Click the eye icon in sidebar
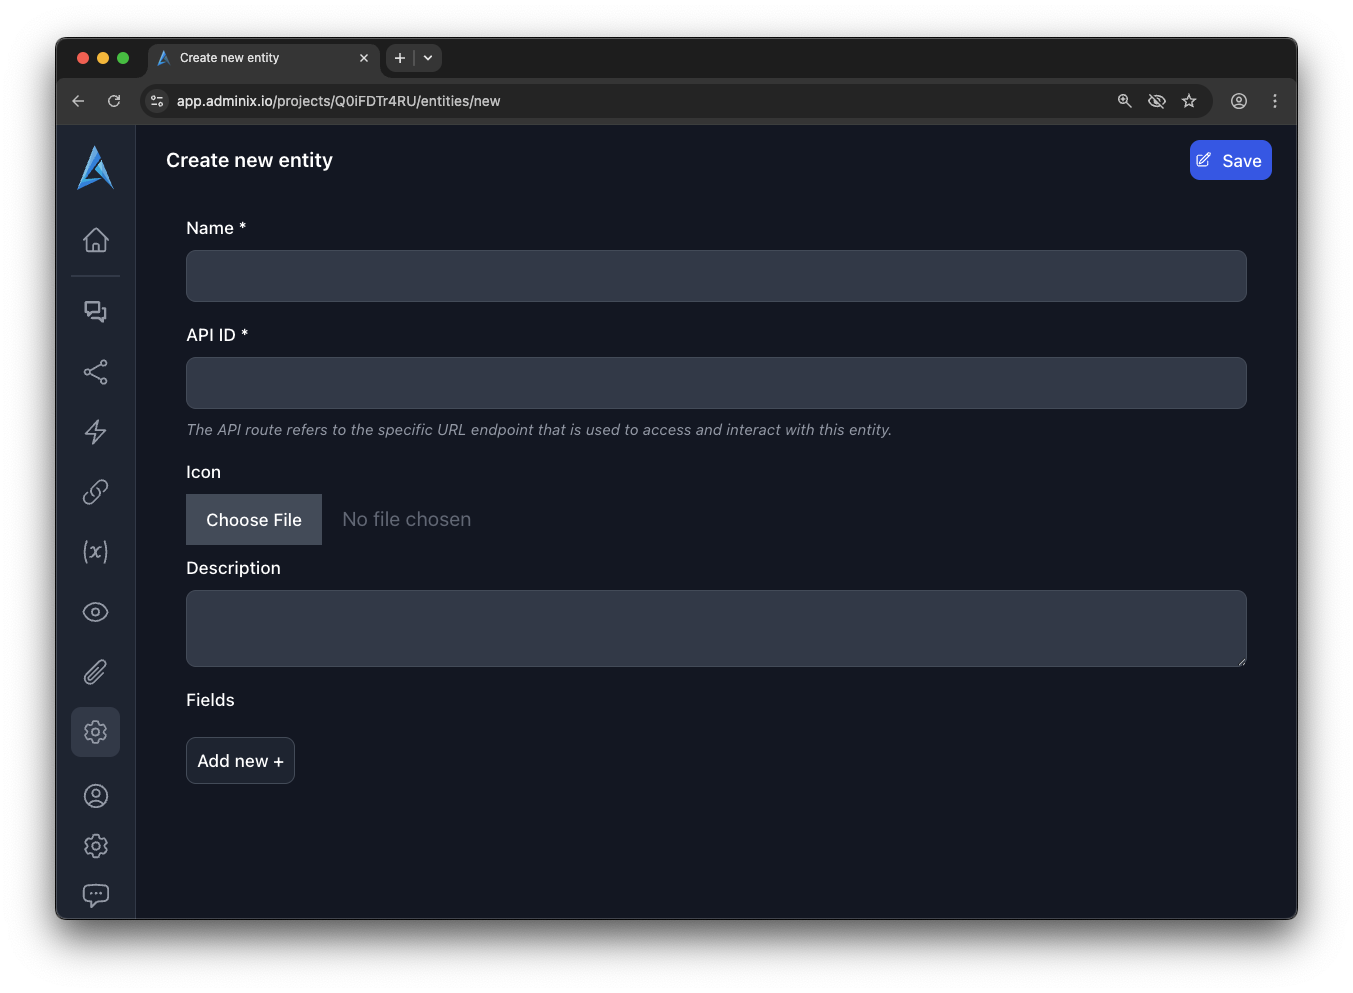1353x993 pixels. click(x=96, y=612)
